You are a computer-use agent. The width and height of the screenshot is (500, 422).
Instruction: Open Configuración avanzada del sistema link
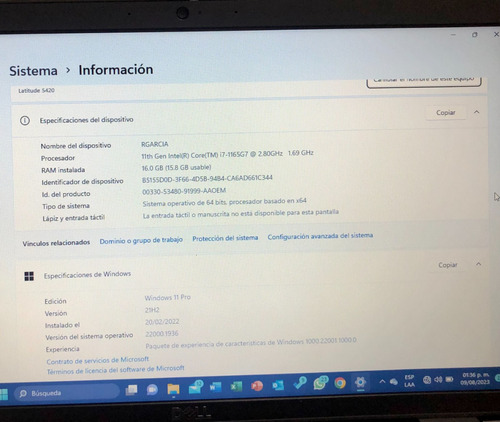pos(320,236)
